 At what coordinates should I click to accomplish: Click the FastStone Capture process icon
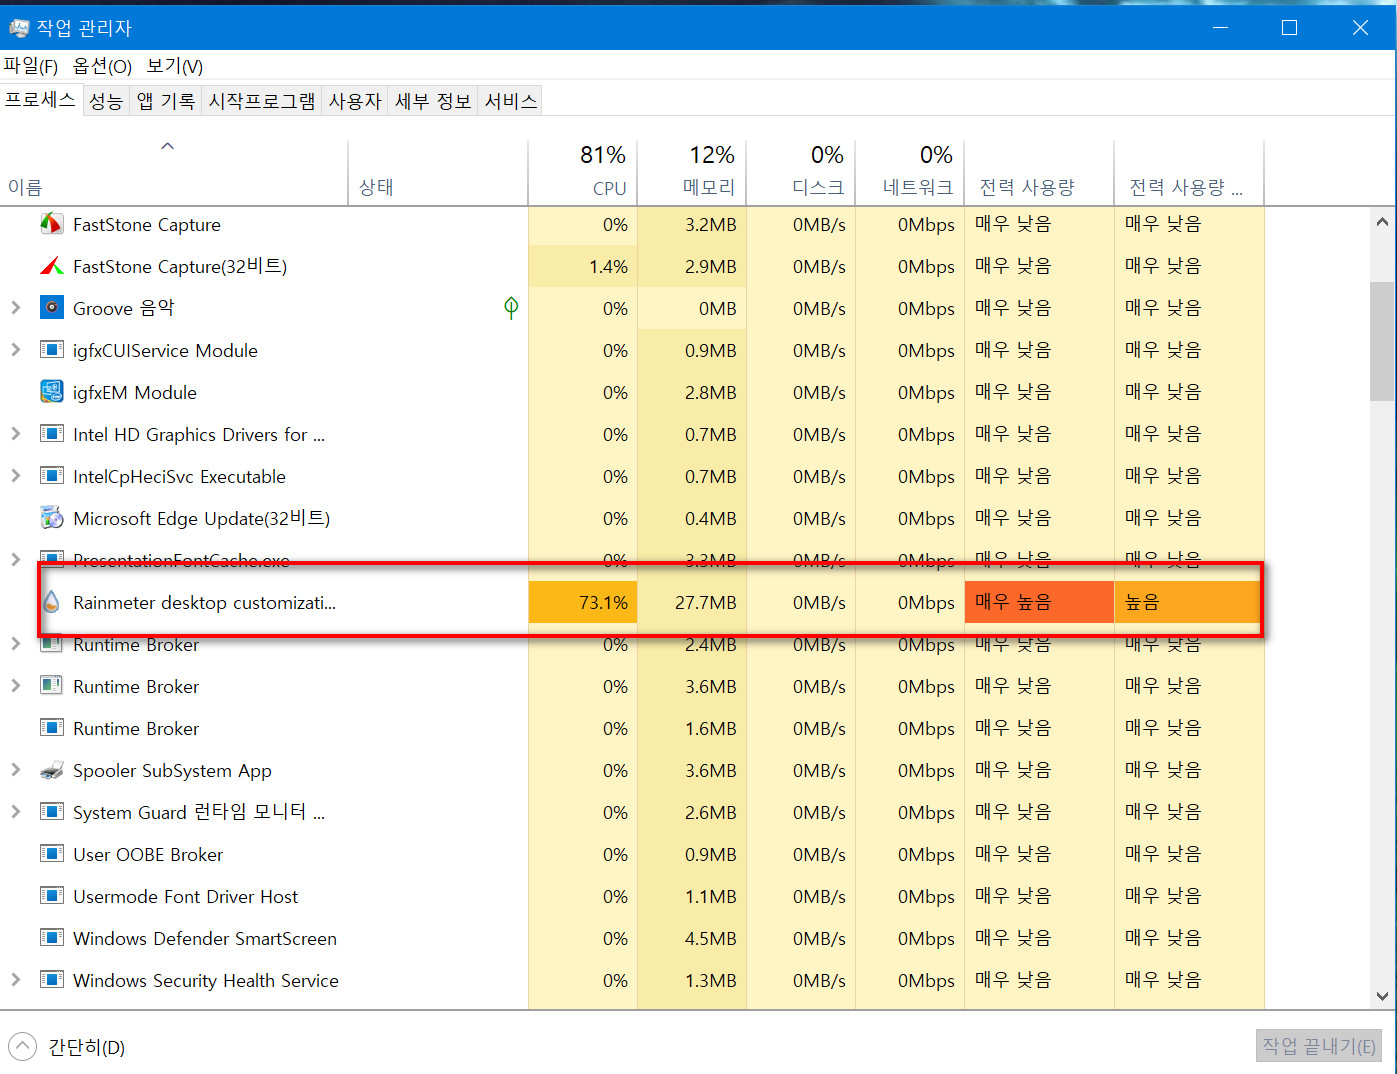coord(51,224)
